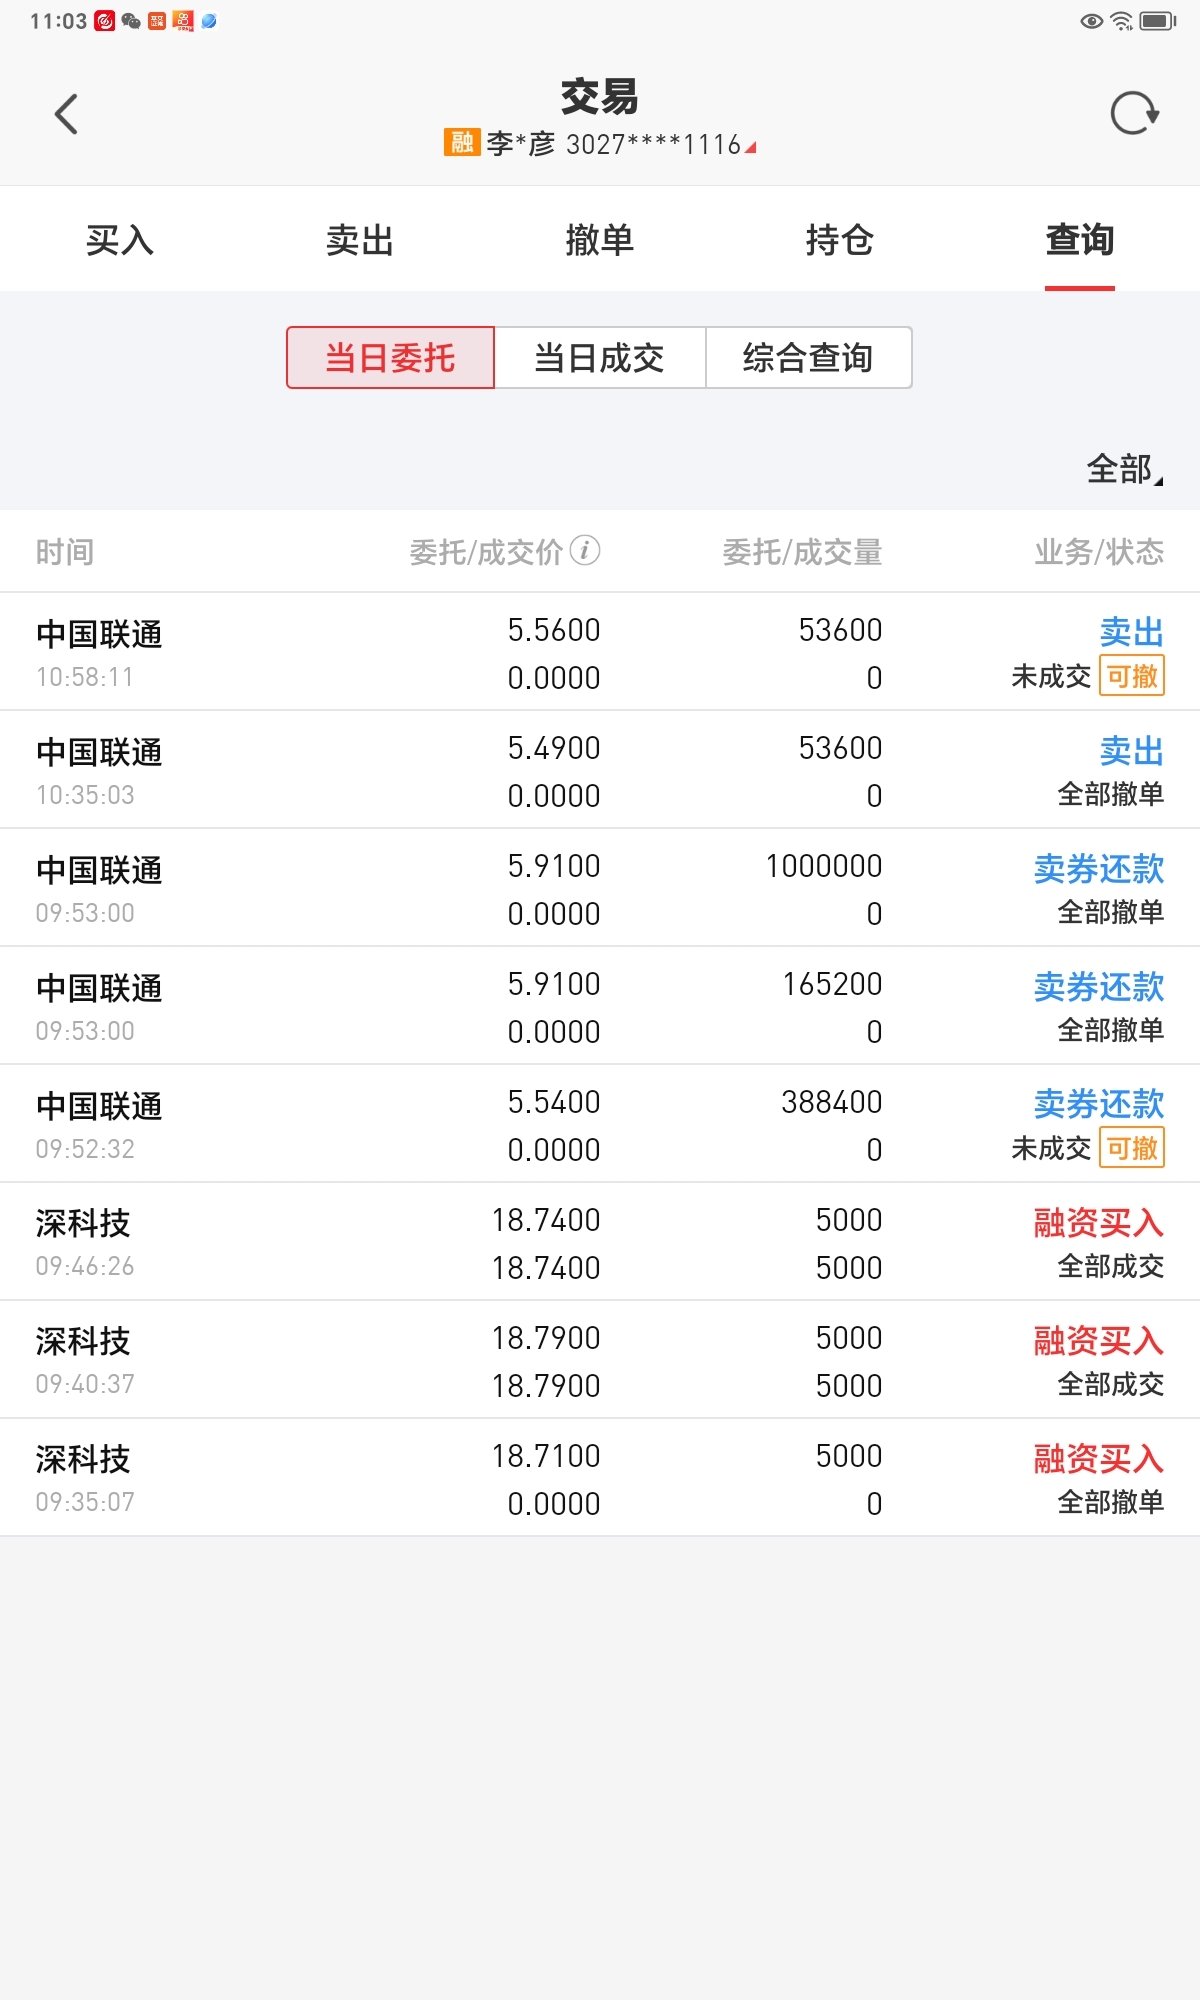Tap the WeChat status bar icon
Image resolution: width=1200 pixels, height=2000 pixels.
coord(131,21)
